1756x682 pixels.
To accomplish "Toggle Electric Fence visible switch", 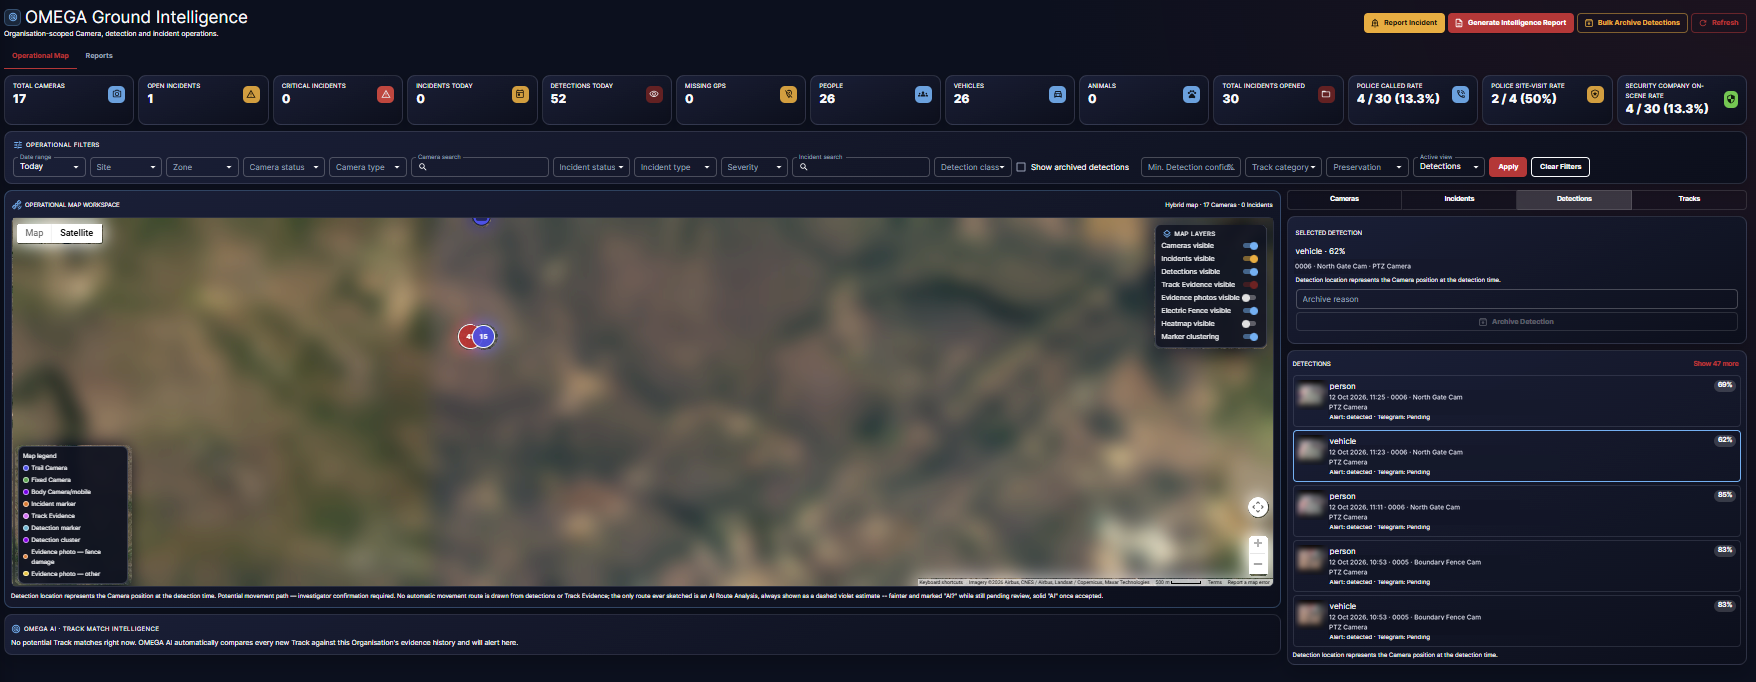I will [x=1250, y=311].
